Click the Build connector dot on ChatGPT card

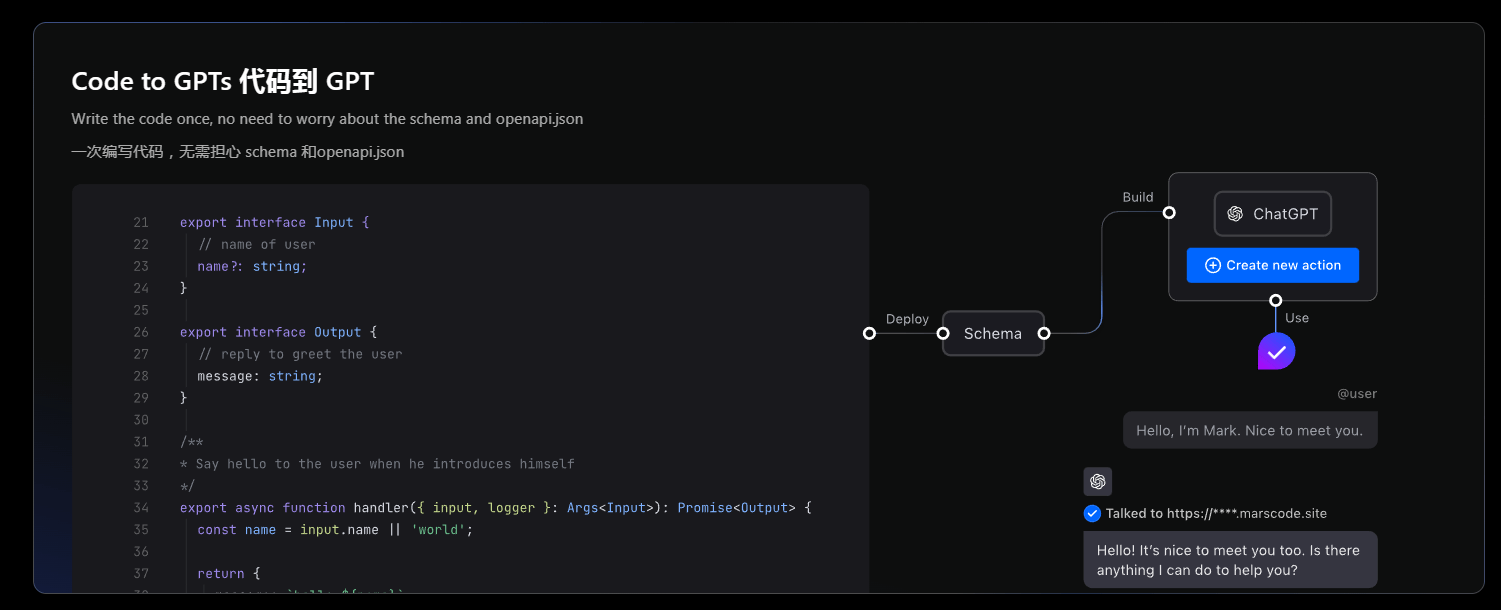pyautogui.click(x=1169, y=212)
